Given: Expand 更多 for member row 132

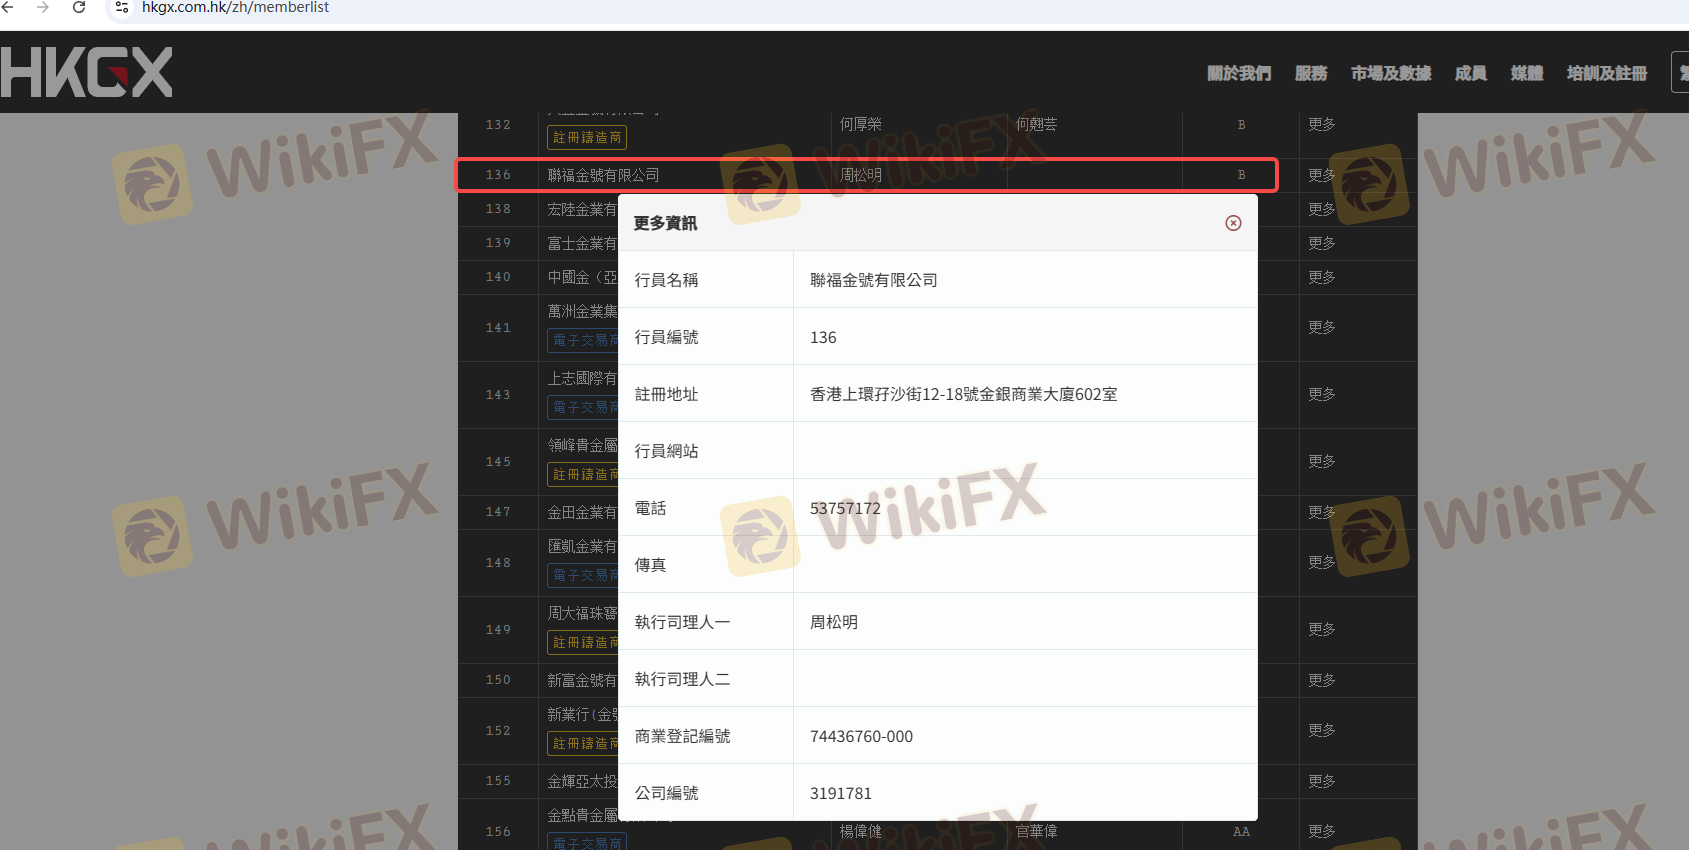Looking at the screenshot, I should [x=1321, y=124].
